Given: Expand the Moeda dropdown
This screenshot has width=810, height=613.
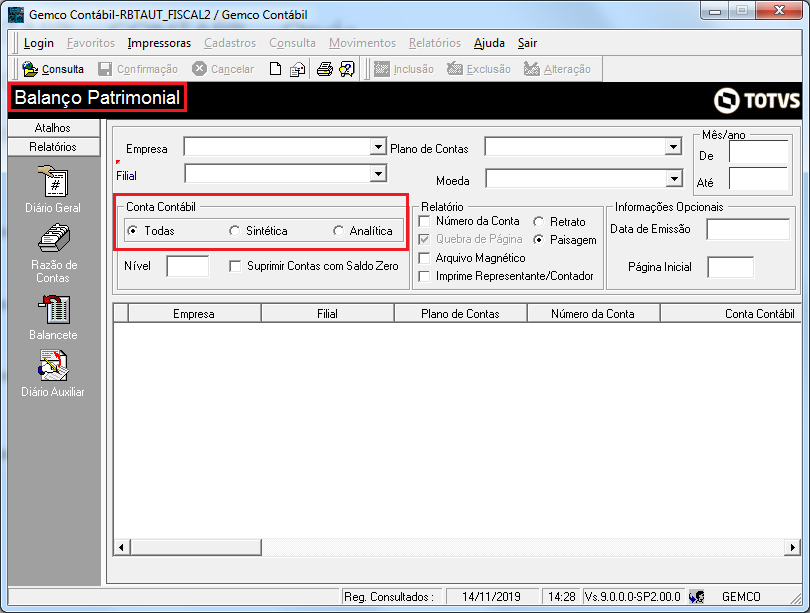Looking at the screenshot, I should 674,179.
